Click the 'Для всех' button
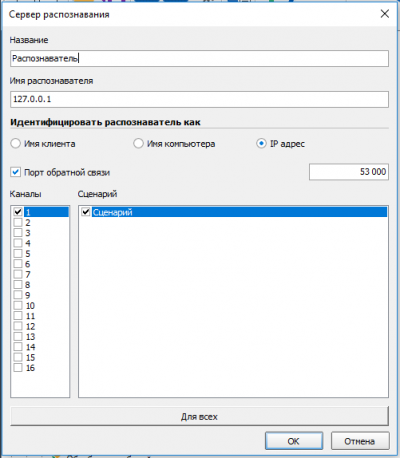The width and height of the screenshot is (400, 458). pyautogui.click(x=199, y=416)
